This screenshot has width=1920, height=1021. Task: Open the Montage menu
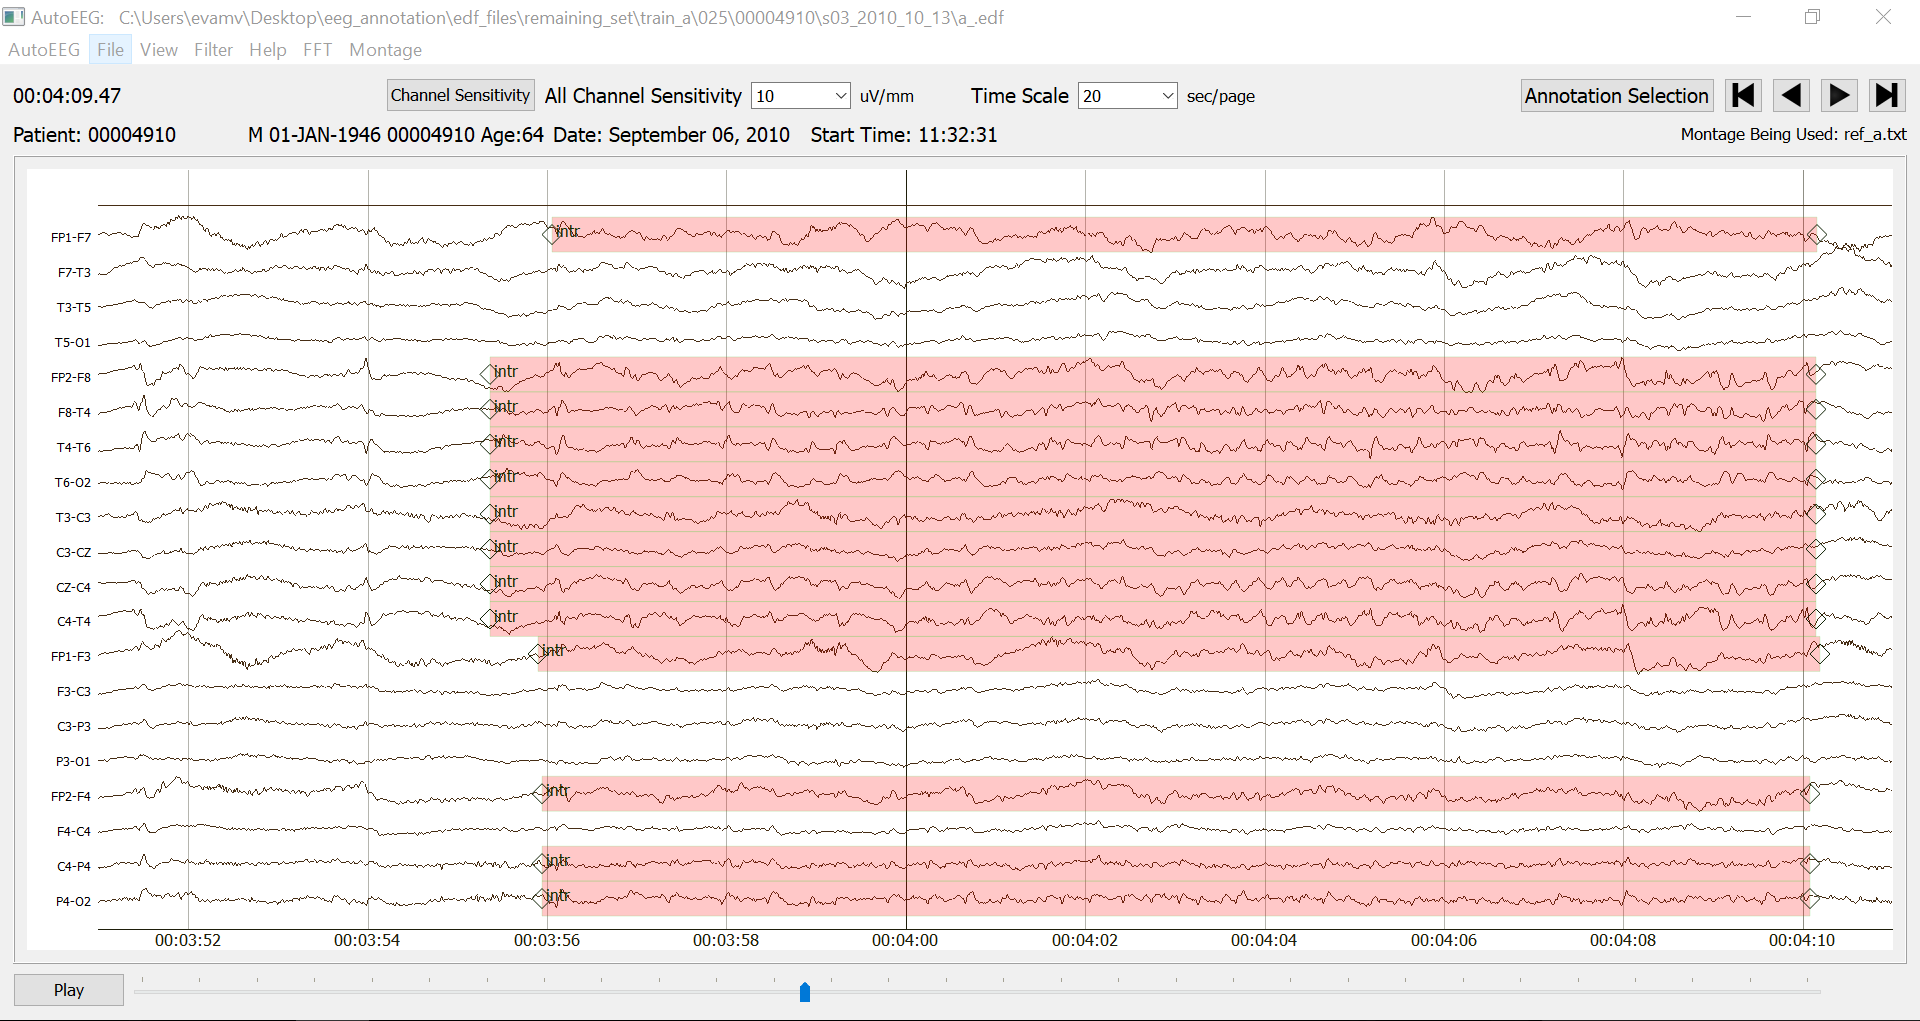point(385,50)
